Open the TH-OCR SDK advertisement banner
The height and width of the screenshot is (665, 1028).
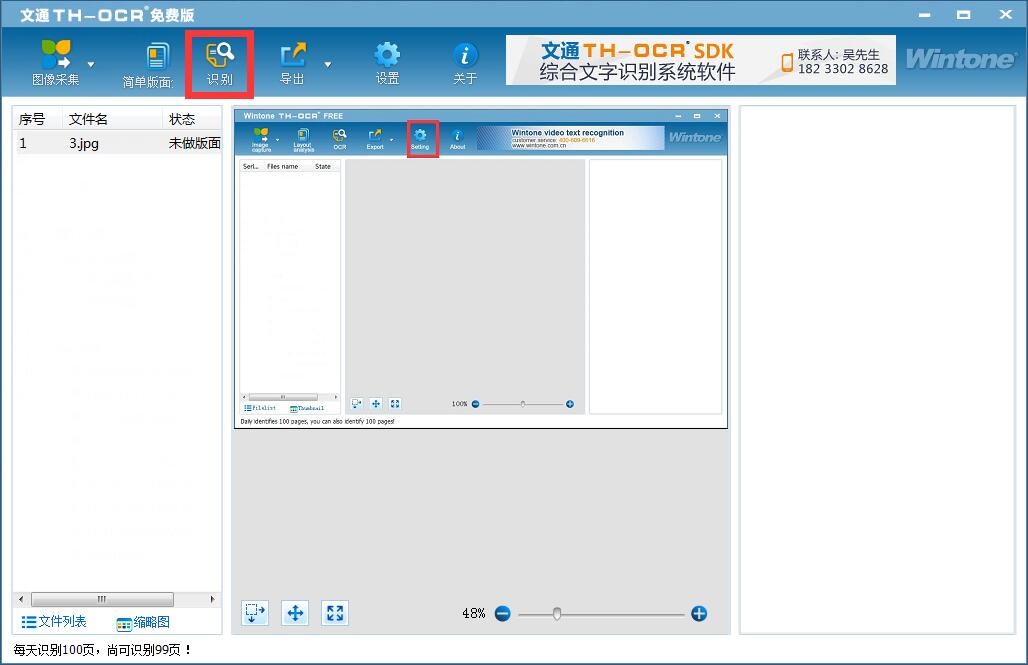click(x=698, y=60)
